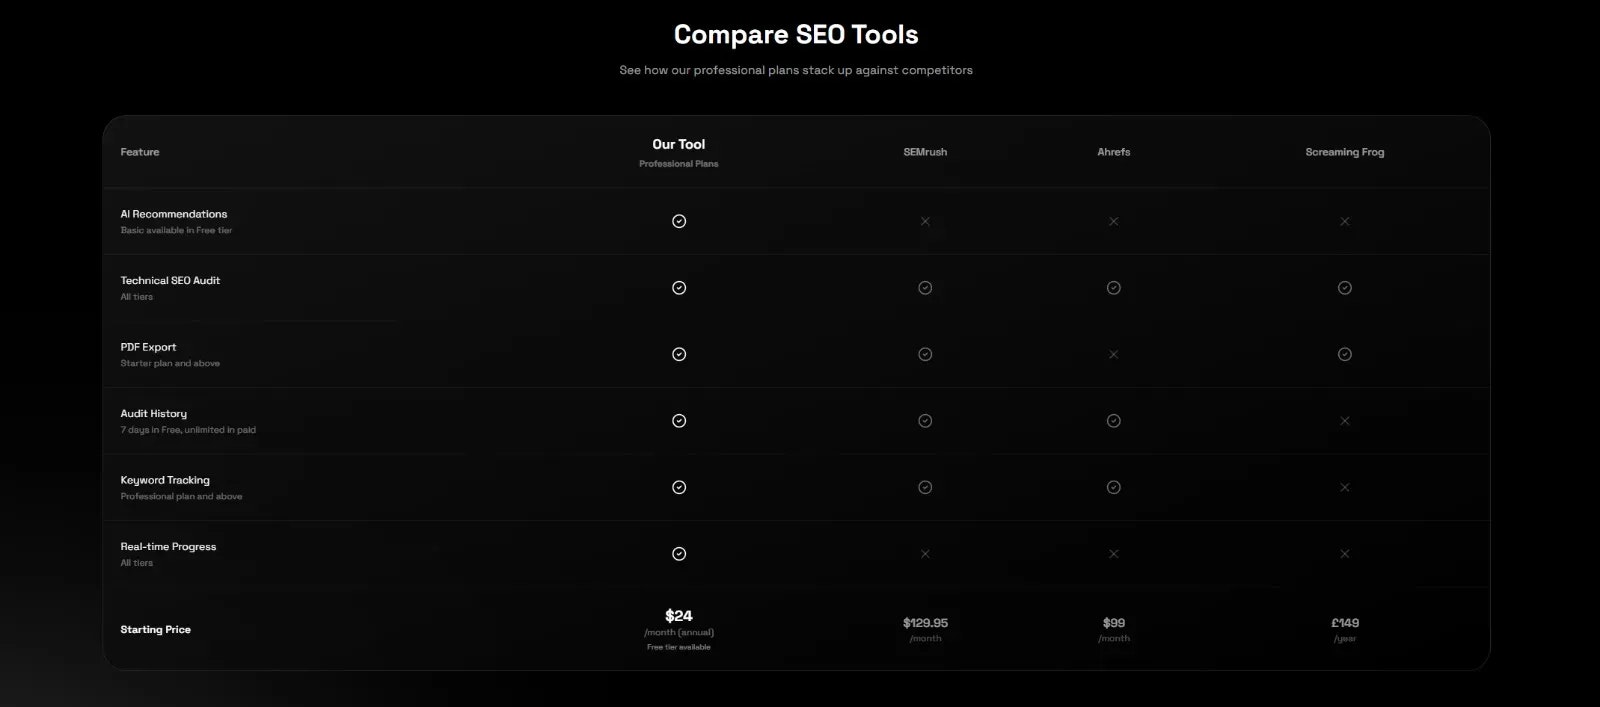The width and height of the screenshot is (1600, 707).
Task: Click SEMrush cross icon for AI Recommendations
Action: (925, 221)
